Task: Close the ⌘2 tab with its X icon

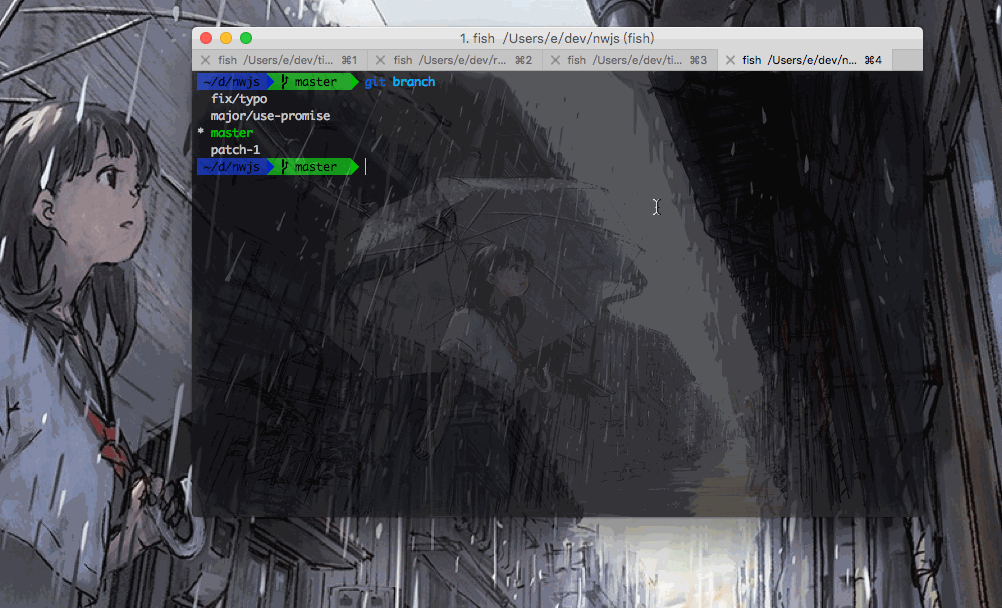Action: (380, 60)
